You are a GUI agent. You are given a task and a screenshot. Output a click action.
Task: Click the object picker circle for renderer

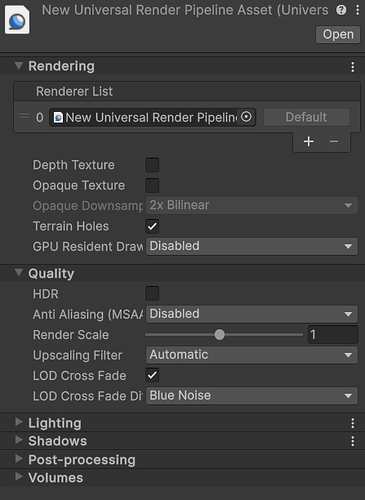pos(246,117)
